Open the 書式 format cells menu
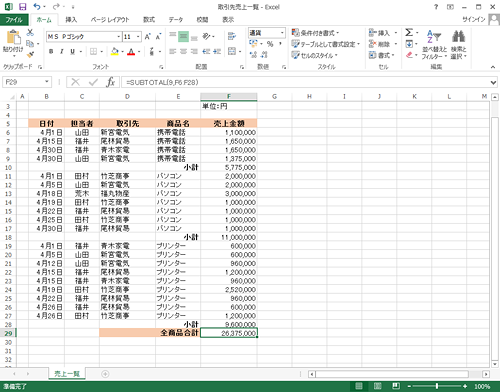The width and height of the screenshot is (500, 392). 382,55
